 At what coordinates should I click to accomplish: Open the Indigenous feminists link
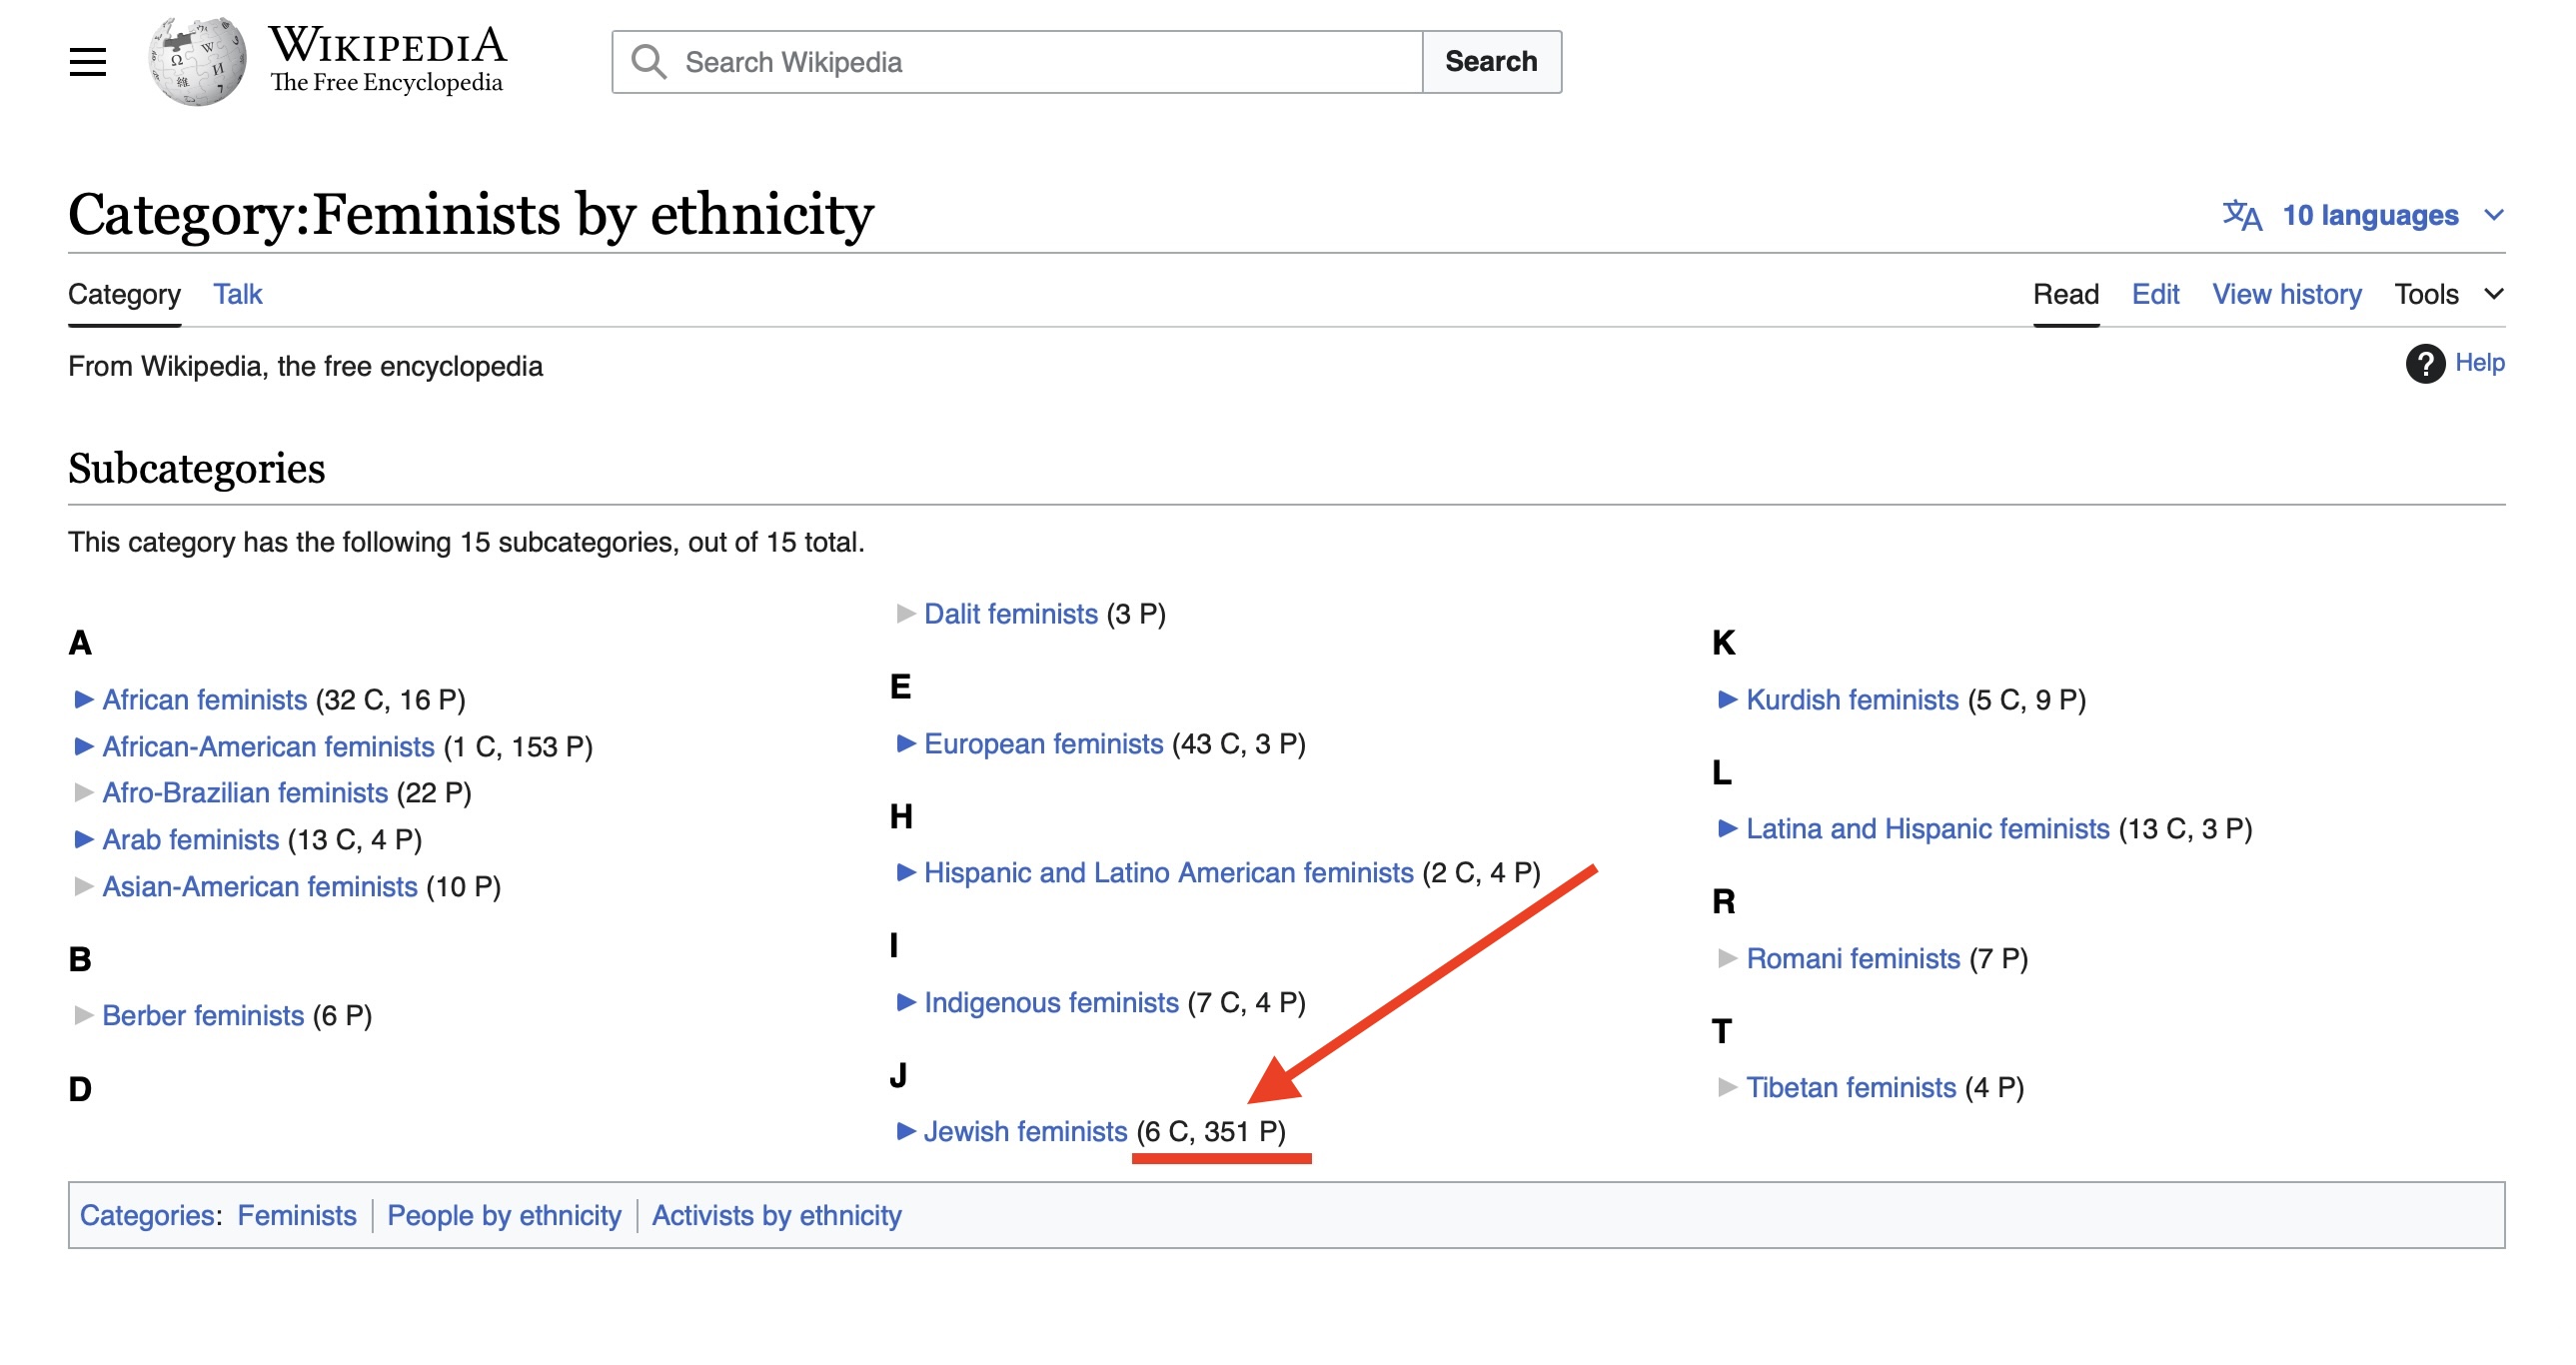pyautogui.click(x=1051, y=1002)
